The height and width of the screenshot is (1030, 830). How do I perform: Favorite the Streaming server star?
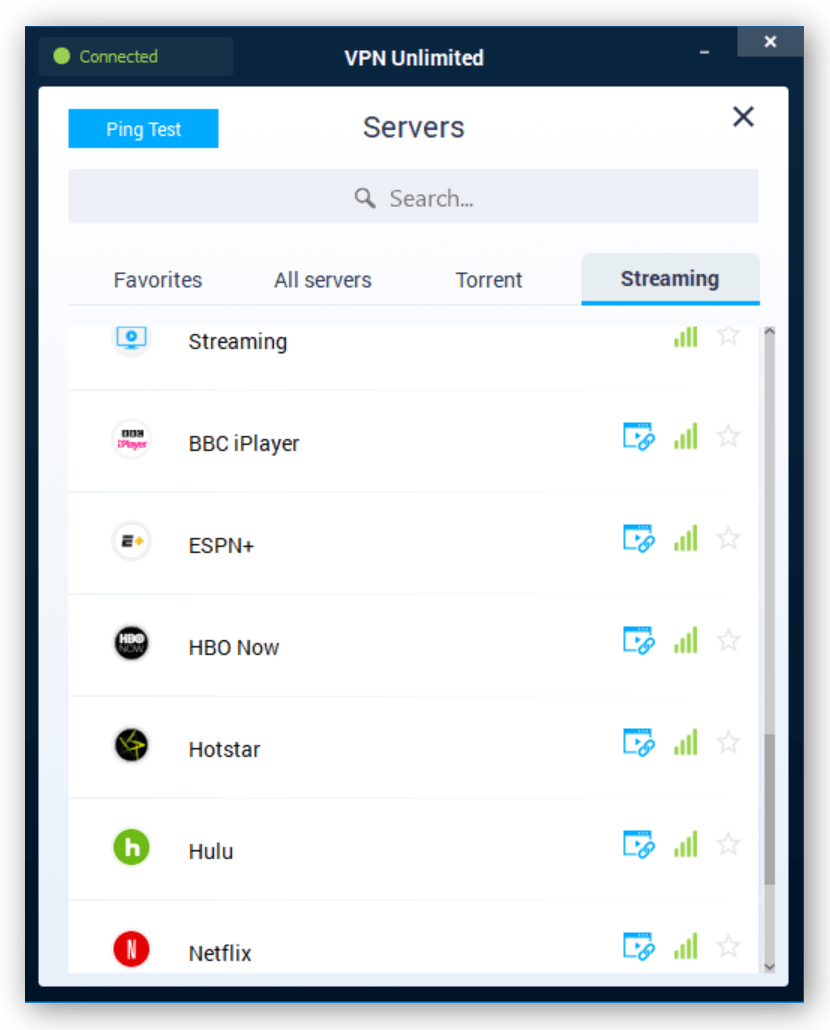pyautogui.click(x=728, y=336)
